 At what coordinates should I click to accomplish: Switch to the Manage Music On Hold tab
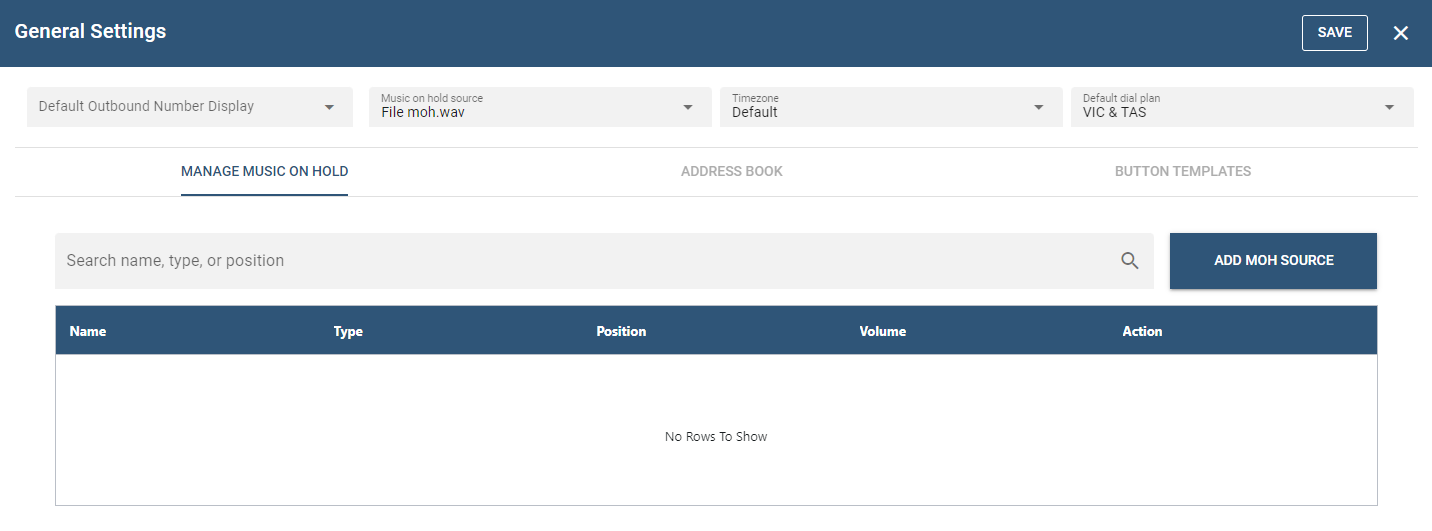click(x=264, y=171)
